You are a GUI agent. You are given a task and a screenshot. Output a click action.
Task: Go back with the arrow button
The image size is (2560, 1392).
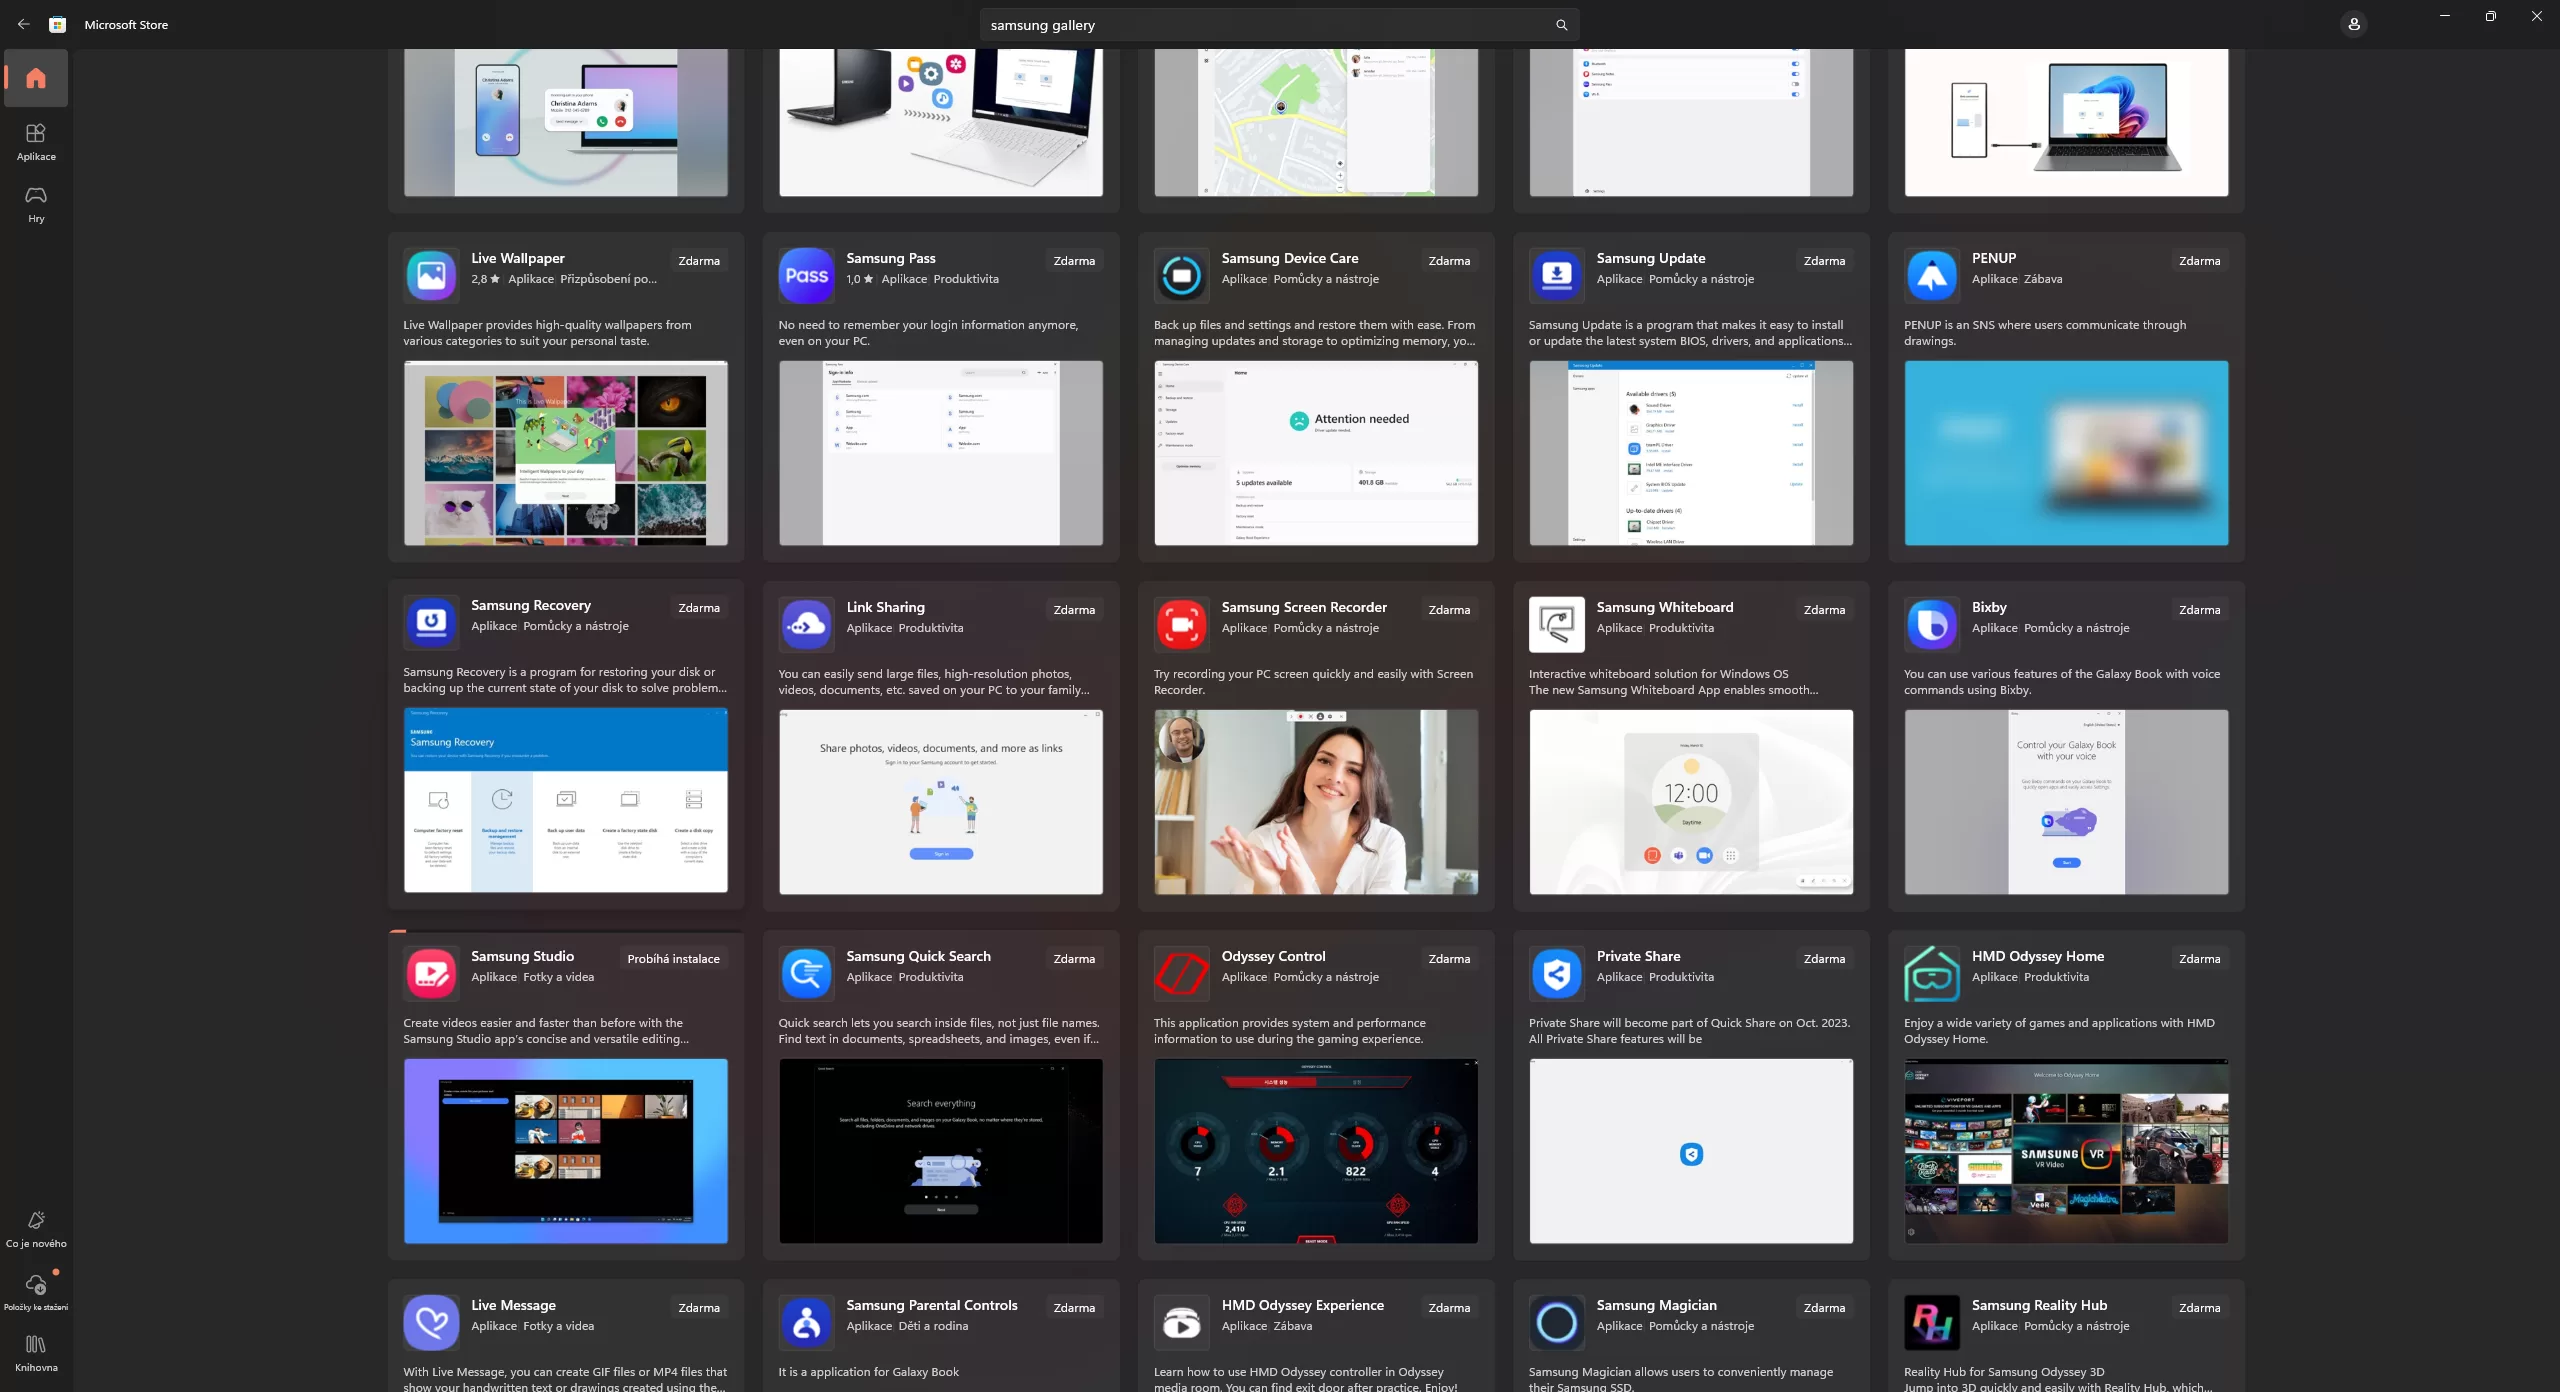pos(23,25)
